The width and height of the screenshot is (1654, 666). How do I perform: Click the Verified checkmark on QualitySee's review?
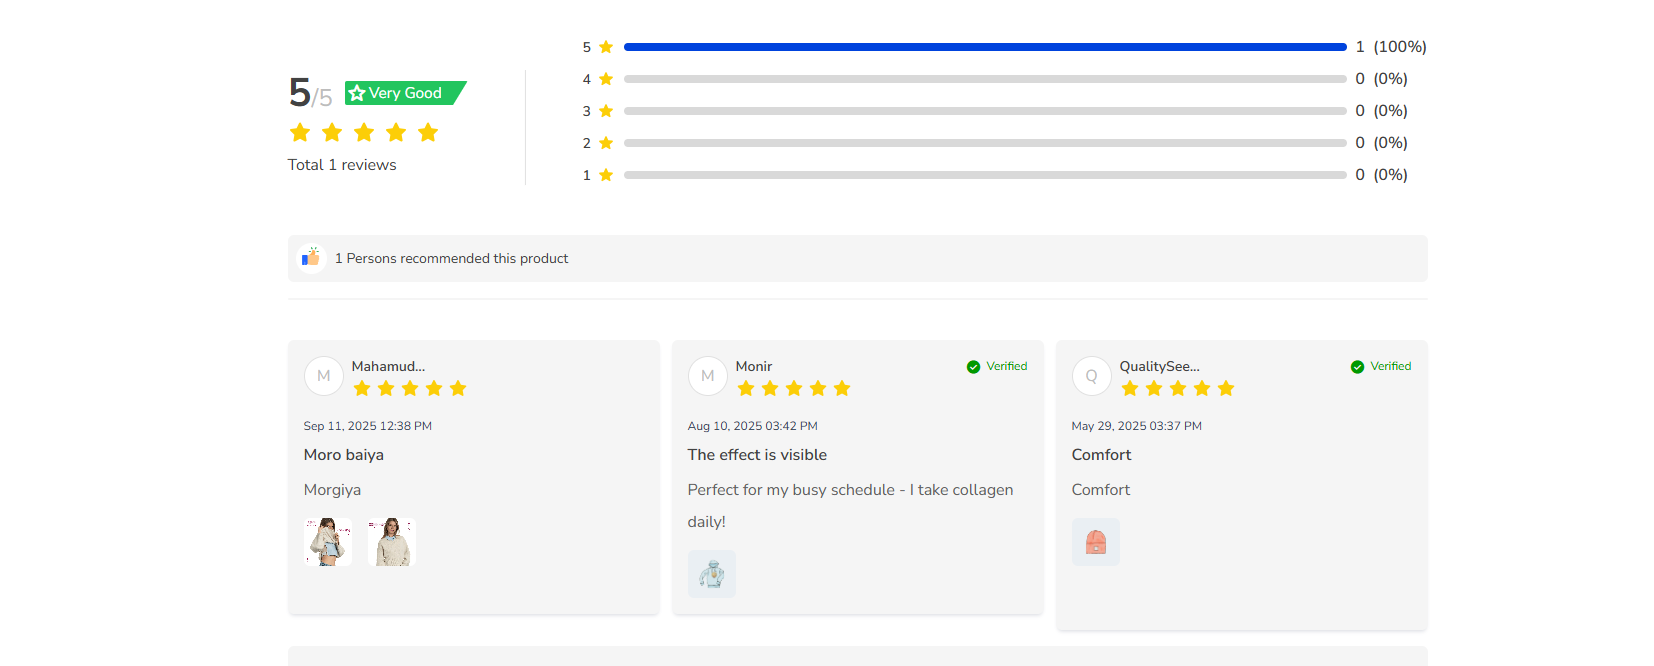(1357, 367)
